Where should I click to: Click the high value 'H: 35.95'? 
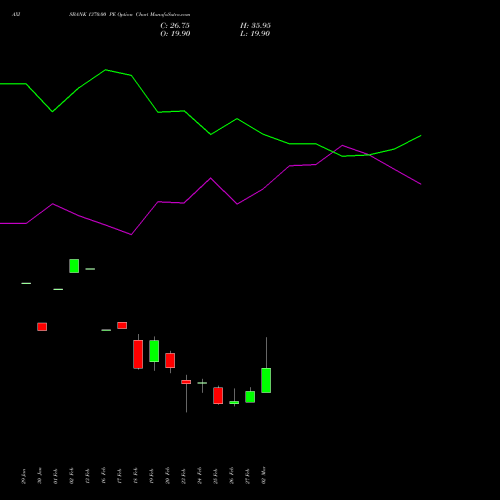pos(255,26)
